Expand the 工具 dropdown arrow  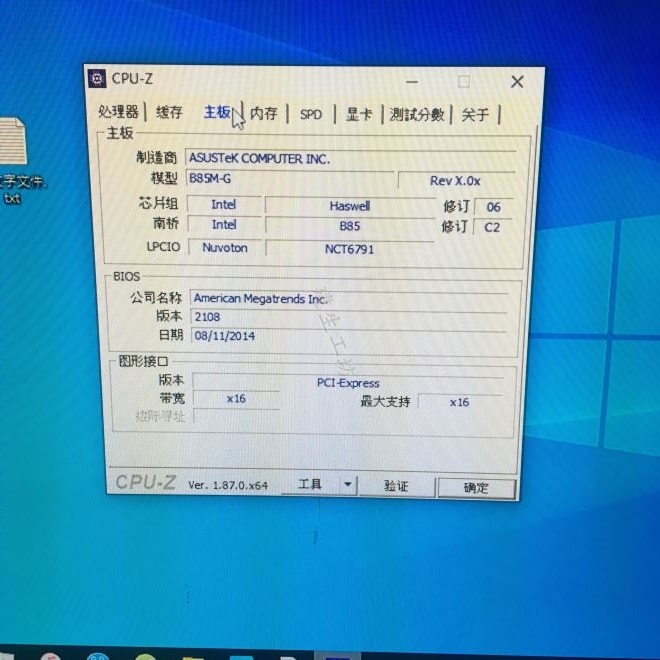(348, 485)
